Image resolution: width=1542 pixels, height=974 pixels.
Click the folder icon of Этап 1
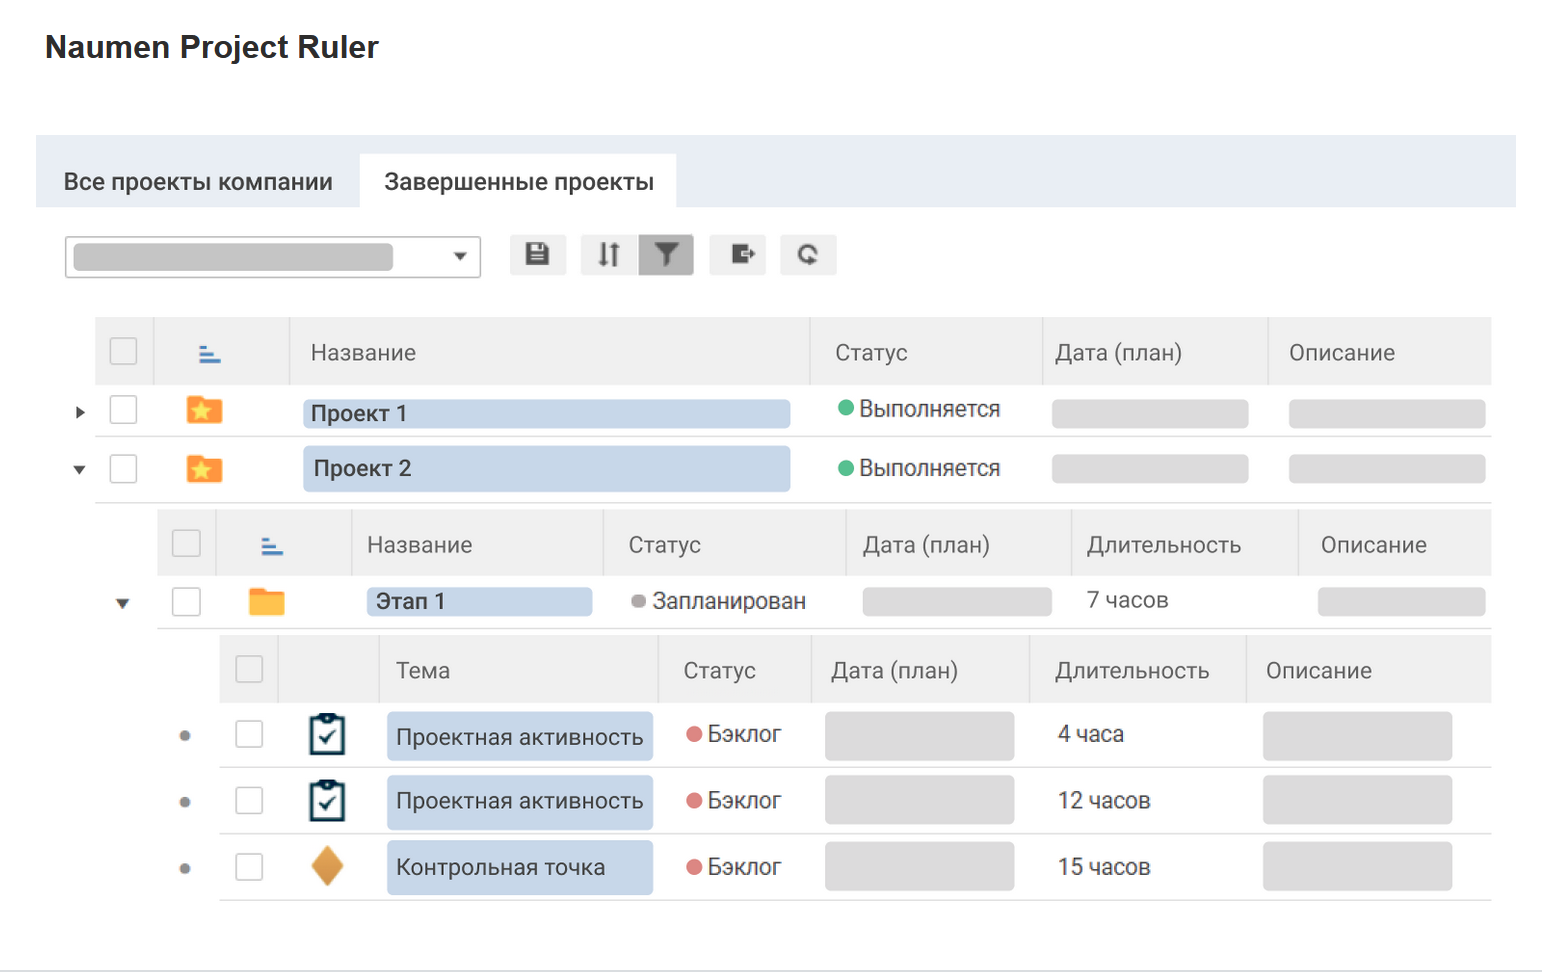pyautogui.click(x=267, y=601)
